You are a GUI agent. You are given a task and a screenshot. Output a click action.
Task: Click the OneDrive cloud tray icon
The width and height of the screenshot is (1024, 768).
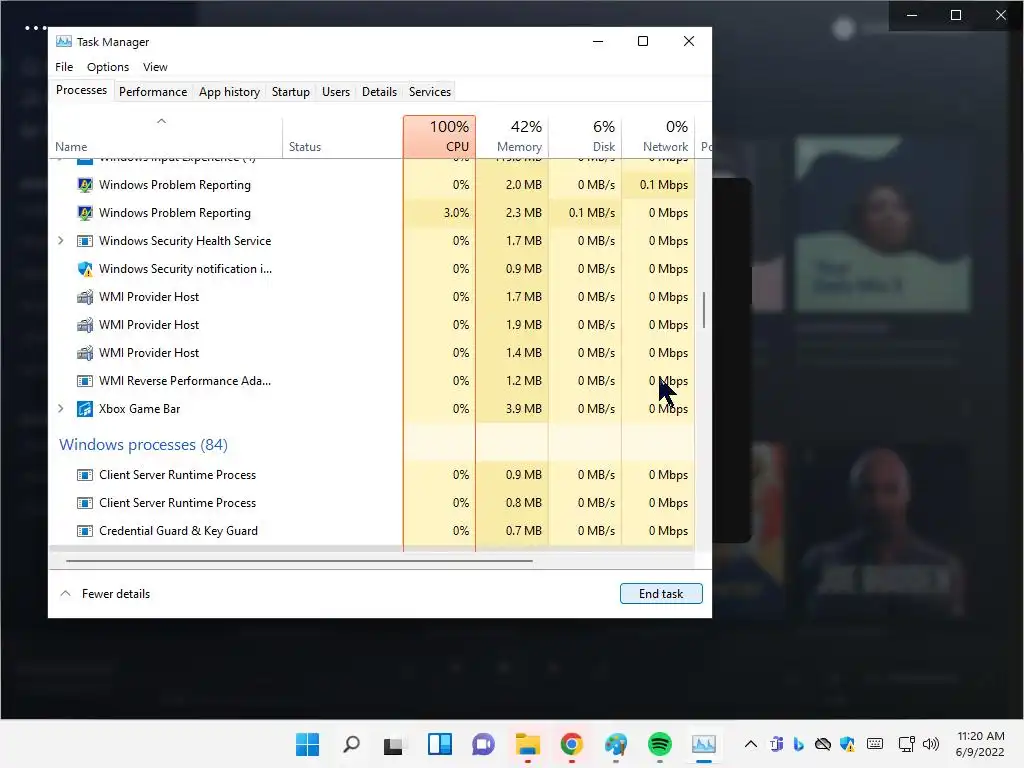(823, 744)
